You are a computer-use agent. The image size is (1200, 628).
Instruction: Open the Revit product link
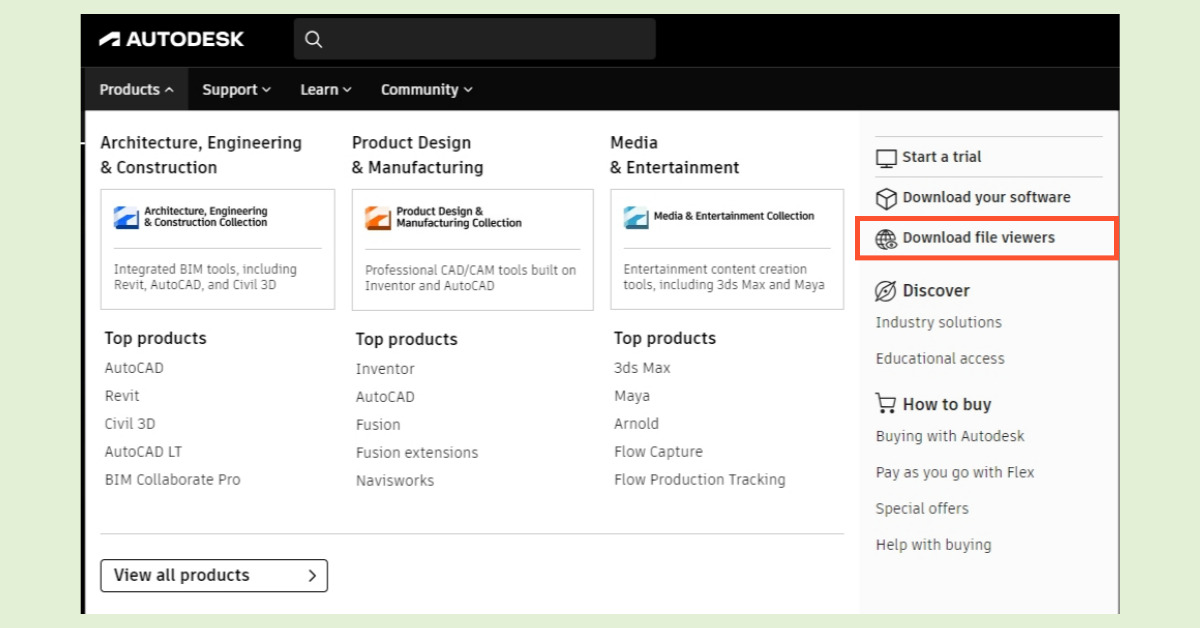click(122, 396)
